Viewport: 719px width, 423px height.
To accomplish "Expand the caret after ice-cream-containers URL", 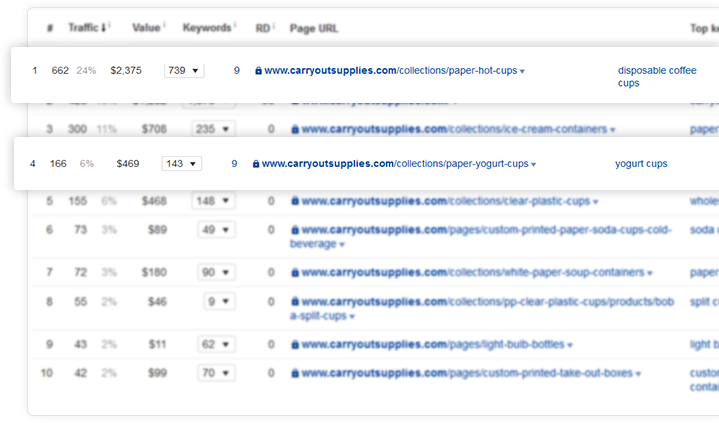I will pyautogui.click(x=612, y=130).
